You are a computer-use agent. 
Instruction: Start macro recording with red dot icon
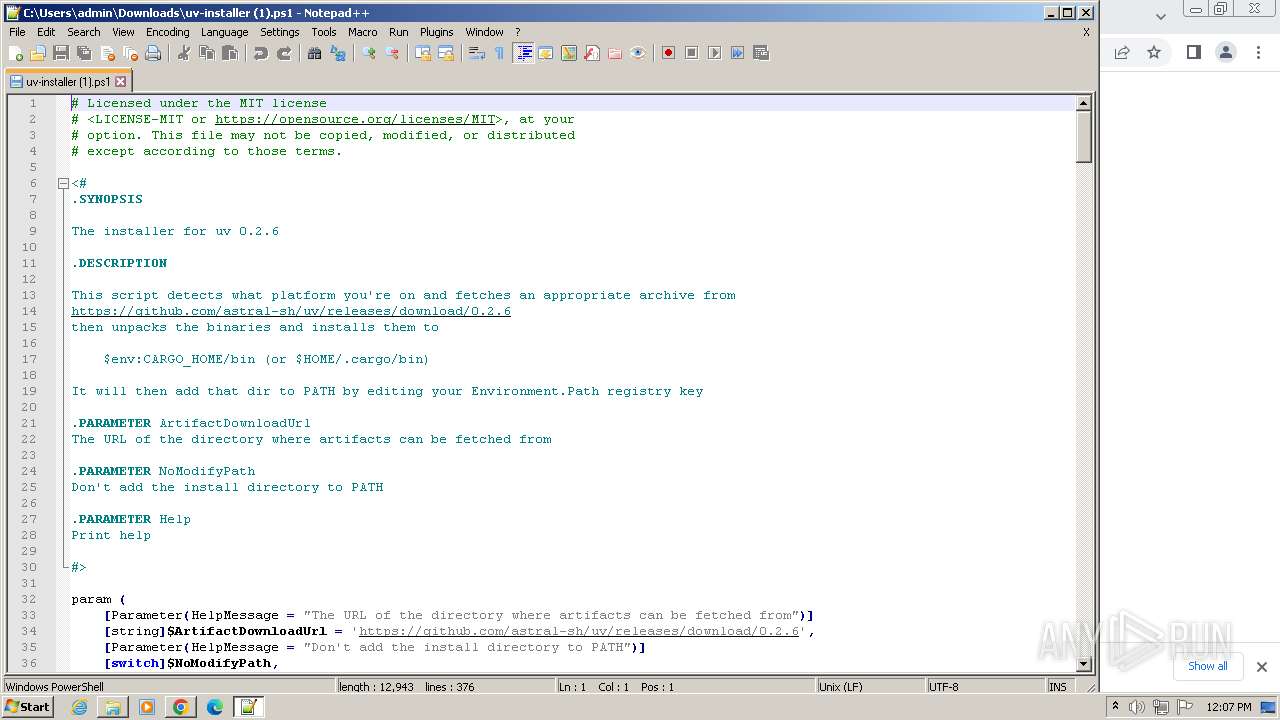coord(668,53)
